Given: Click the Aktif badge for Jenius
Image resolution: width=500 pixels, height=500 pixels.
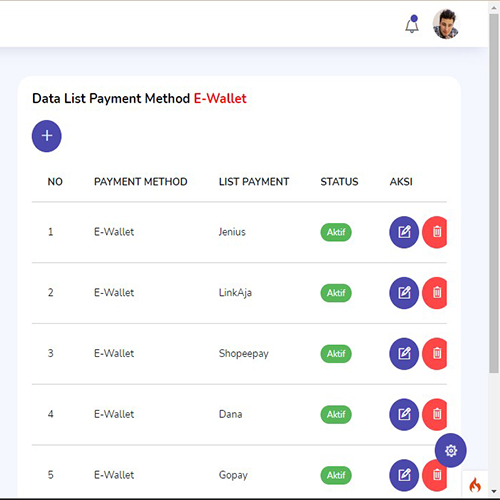Looking at the screenshot, I should coord(336,232).
